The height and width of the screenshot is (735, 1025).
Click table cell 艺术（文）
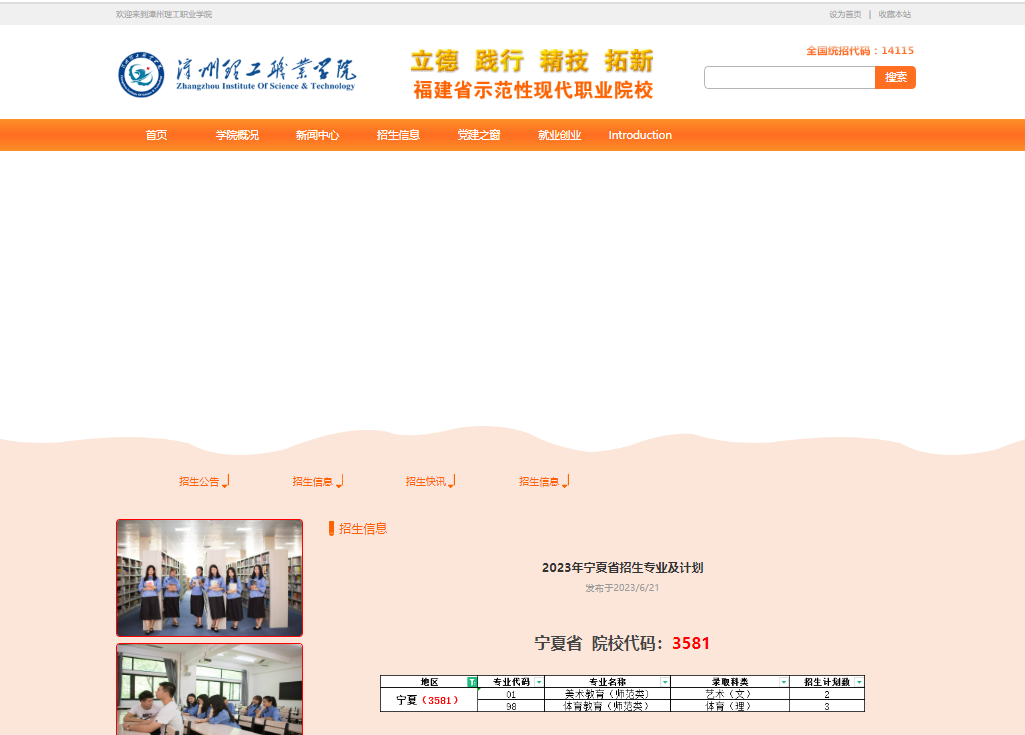730,694
